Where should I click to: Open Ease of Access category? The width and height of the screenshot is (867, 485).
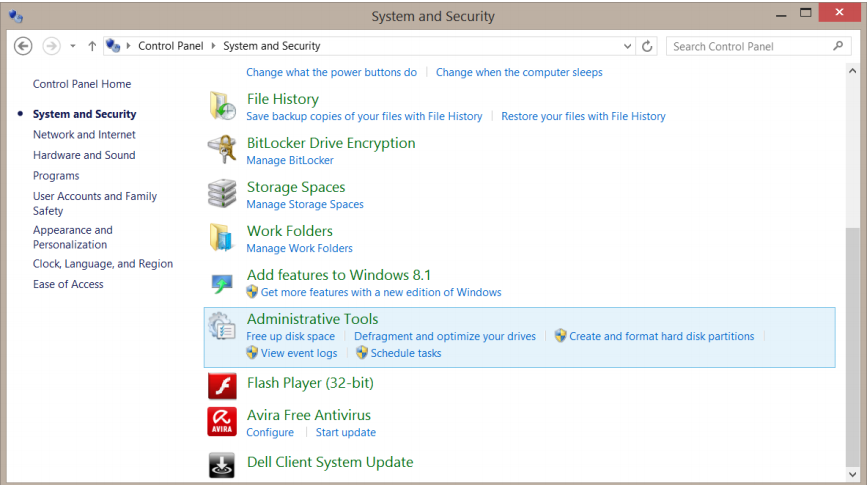click(68, 284)
